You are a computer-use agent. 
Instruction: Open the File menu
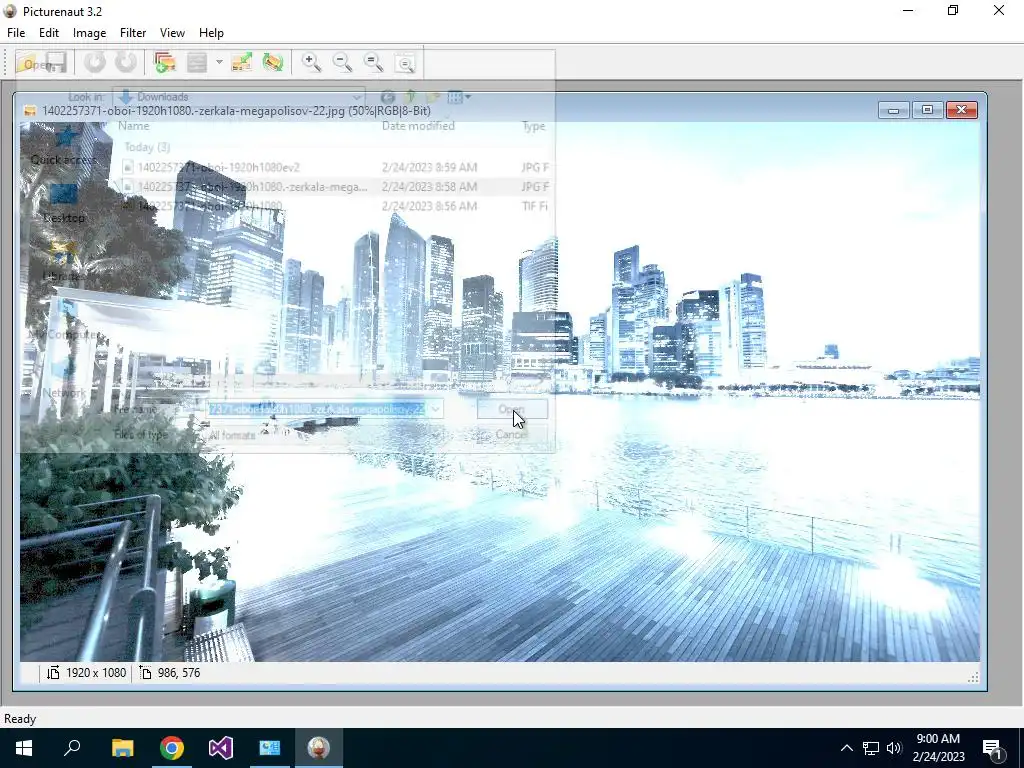16,33
